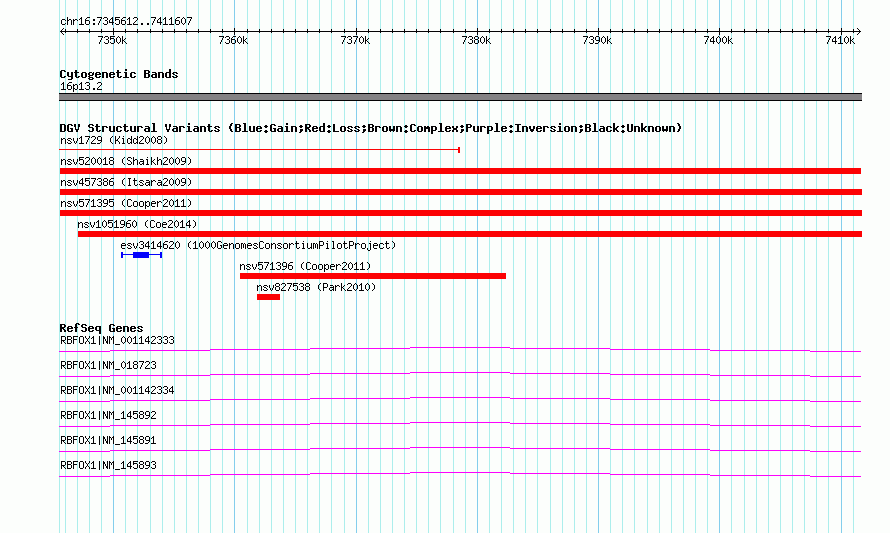Open the RBFOX1|NM_145891 transcript label
The height and width of the screenshot is (533, 890).
108,440
